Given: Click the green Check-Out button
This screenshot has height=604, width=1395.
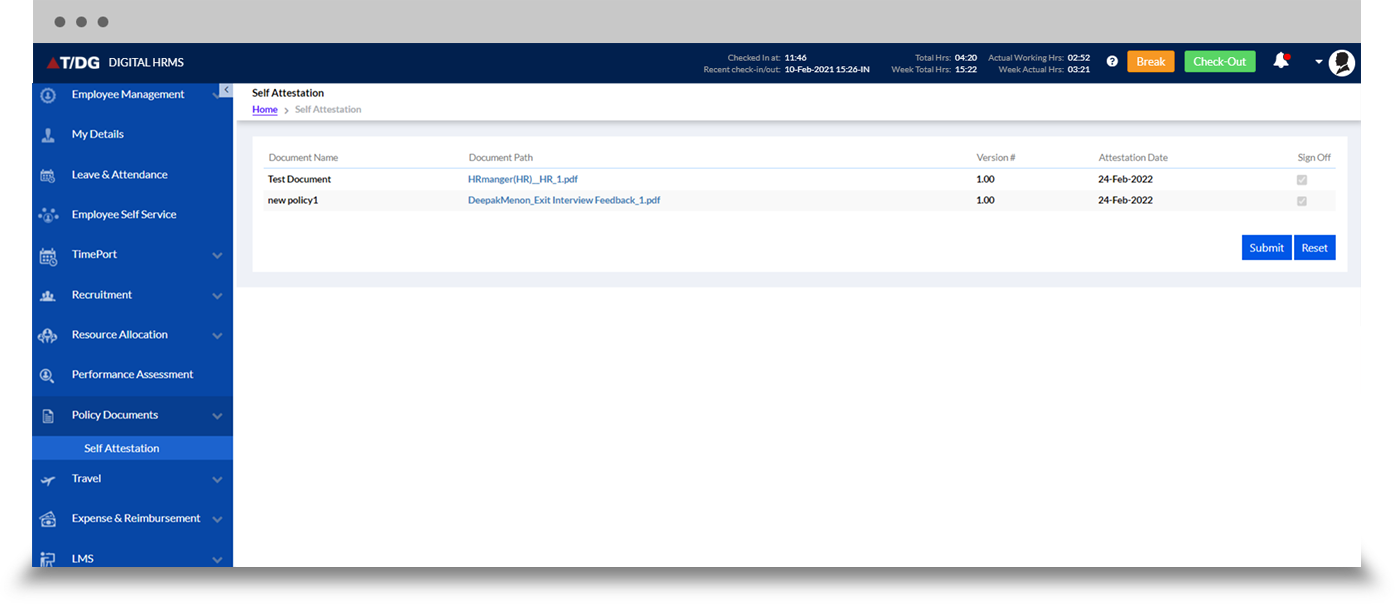Looking at the screenshot, I should coord(1219,61).
